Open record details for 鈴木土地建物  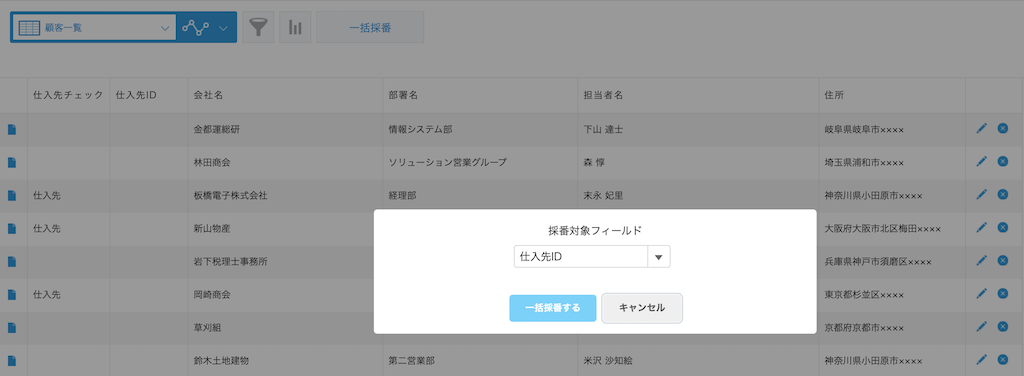point(11,360)
